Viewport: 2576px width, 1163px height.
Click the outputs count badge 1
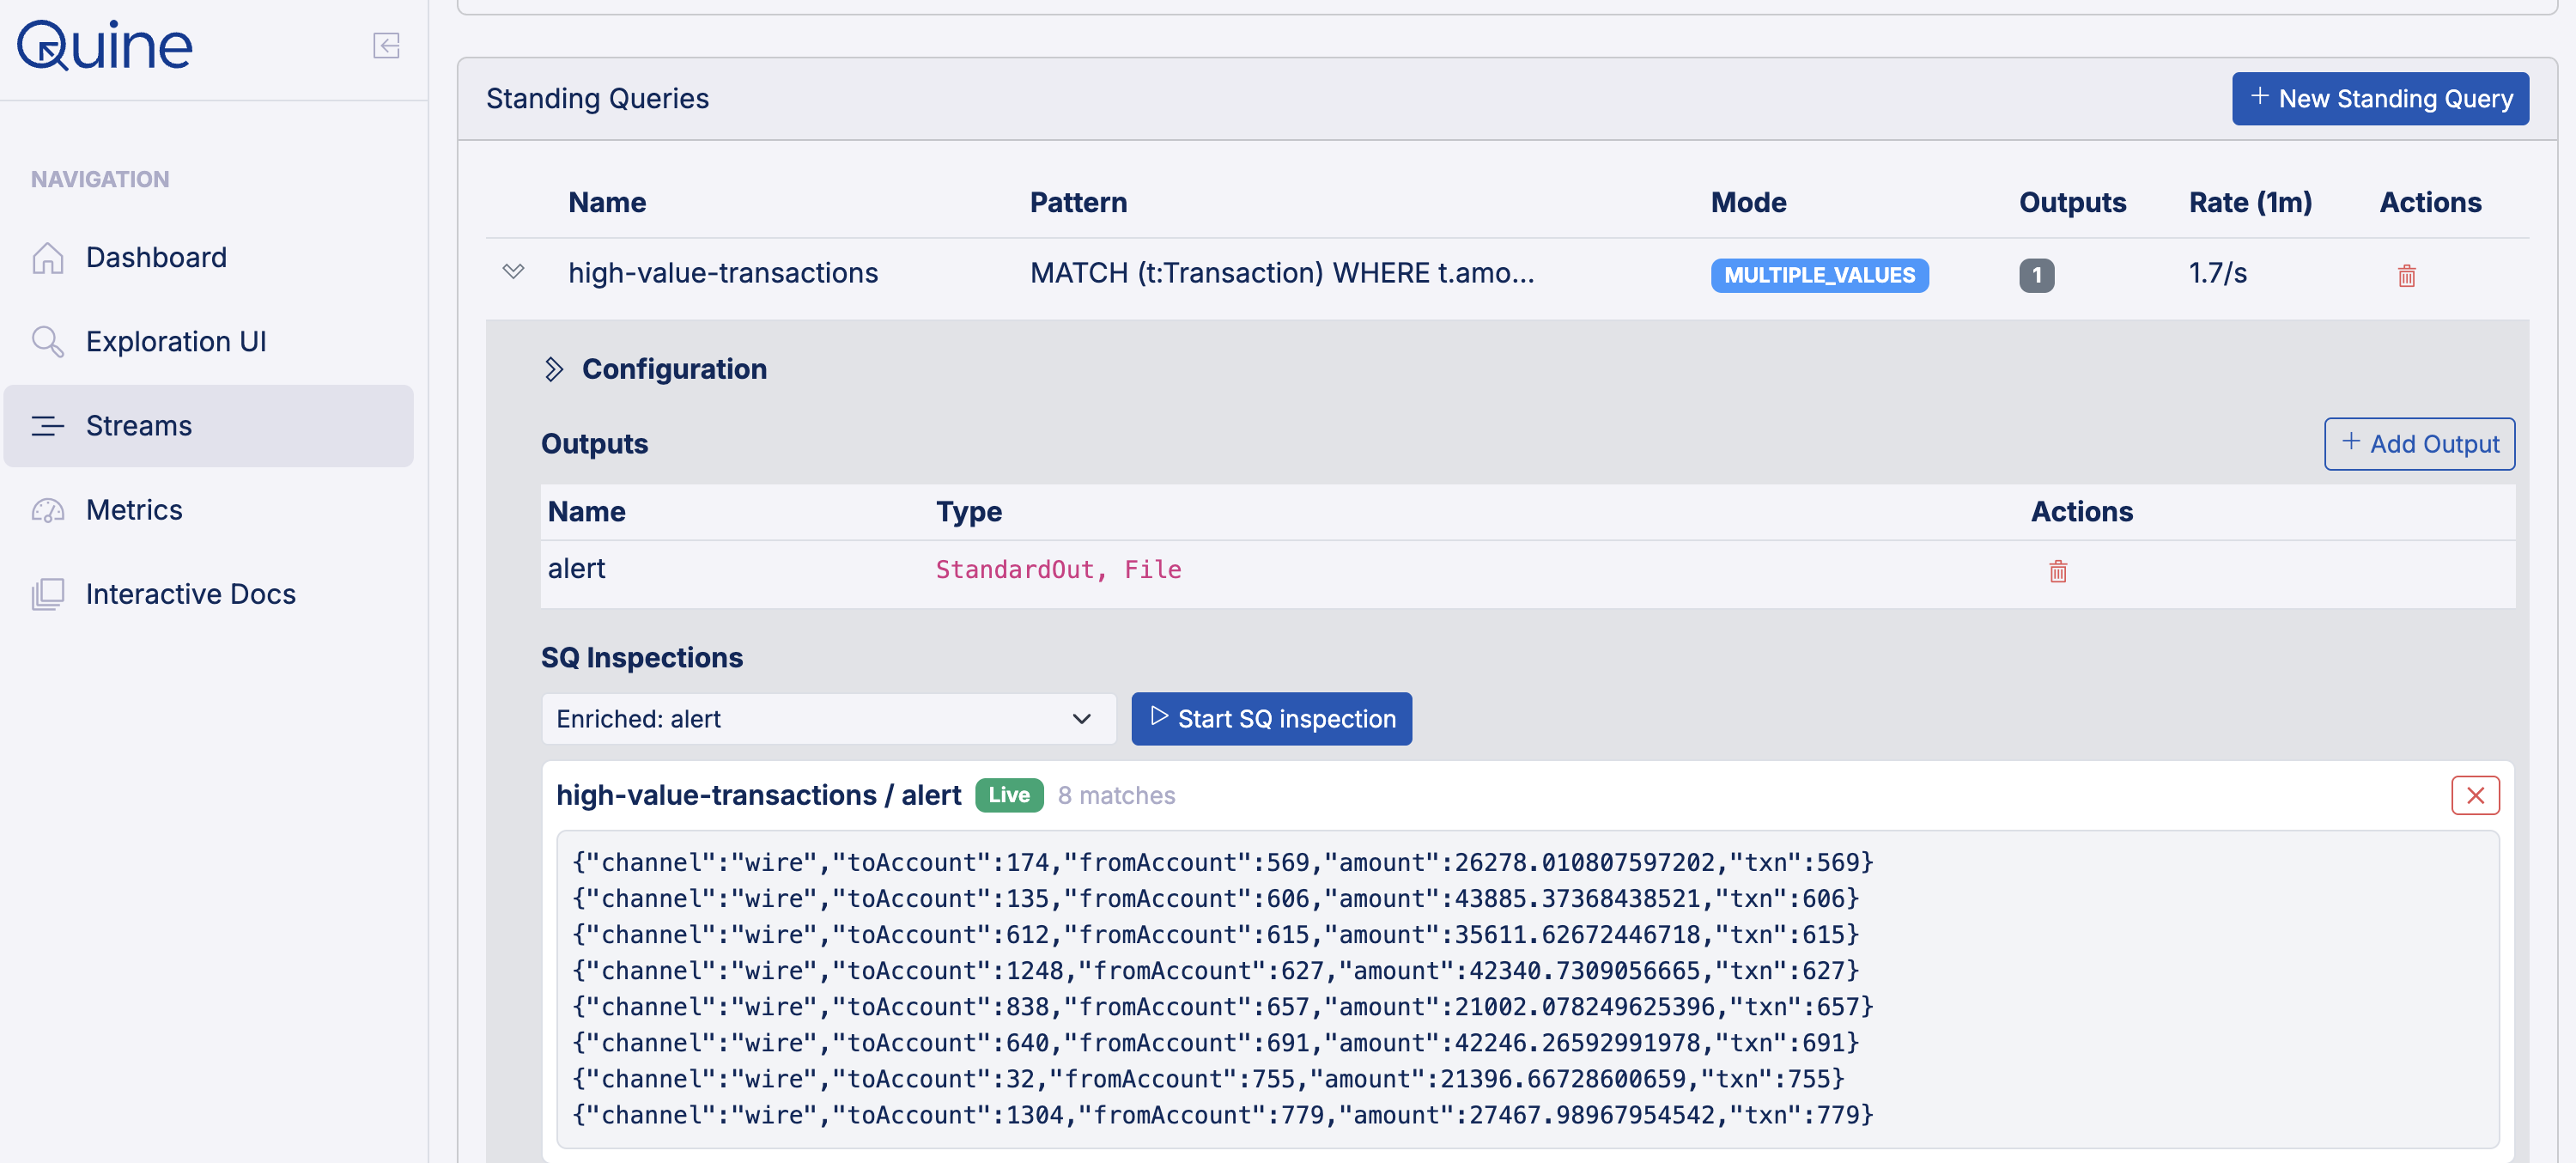tap(2036, 275)
